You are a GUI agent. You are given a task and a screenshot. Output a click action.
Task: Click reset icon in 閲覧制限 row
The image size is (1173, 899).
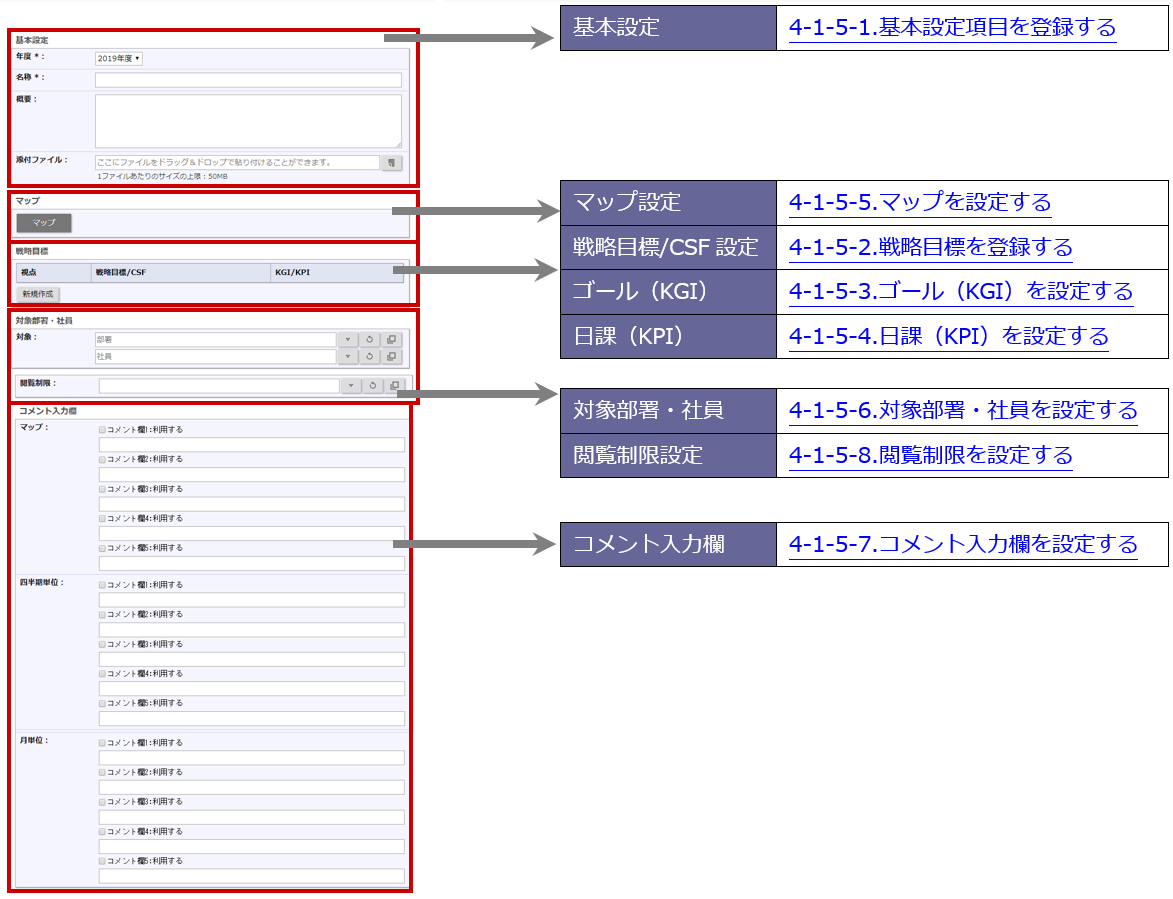[x=373, y=386]
